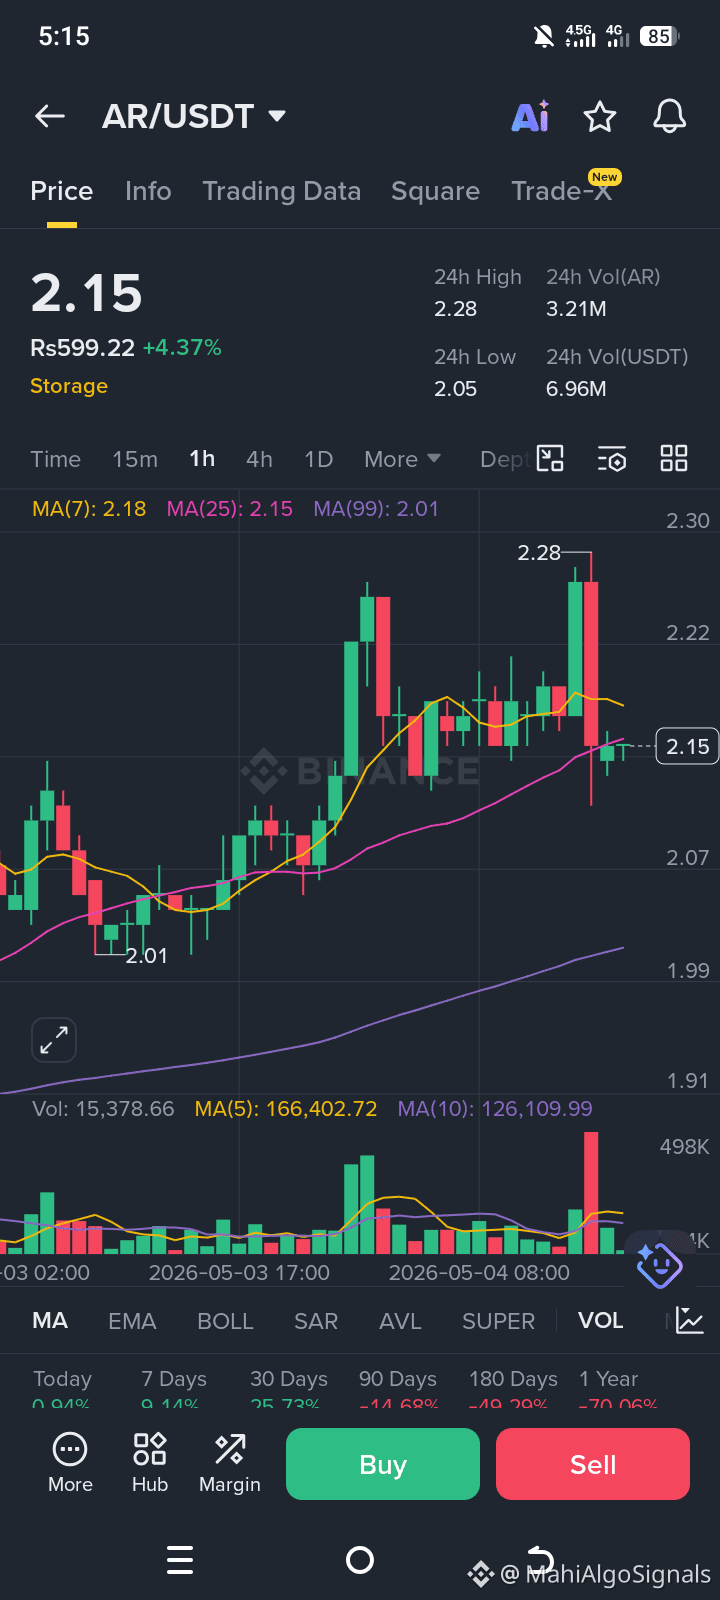Open the Trading Data tab
Screen dimensions: 720x1600
click(x=281, y=191)
